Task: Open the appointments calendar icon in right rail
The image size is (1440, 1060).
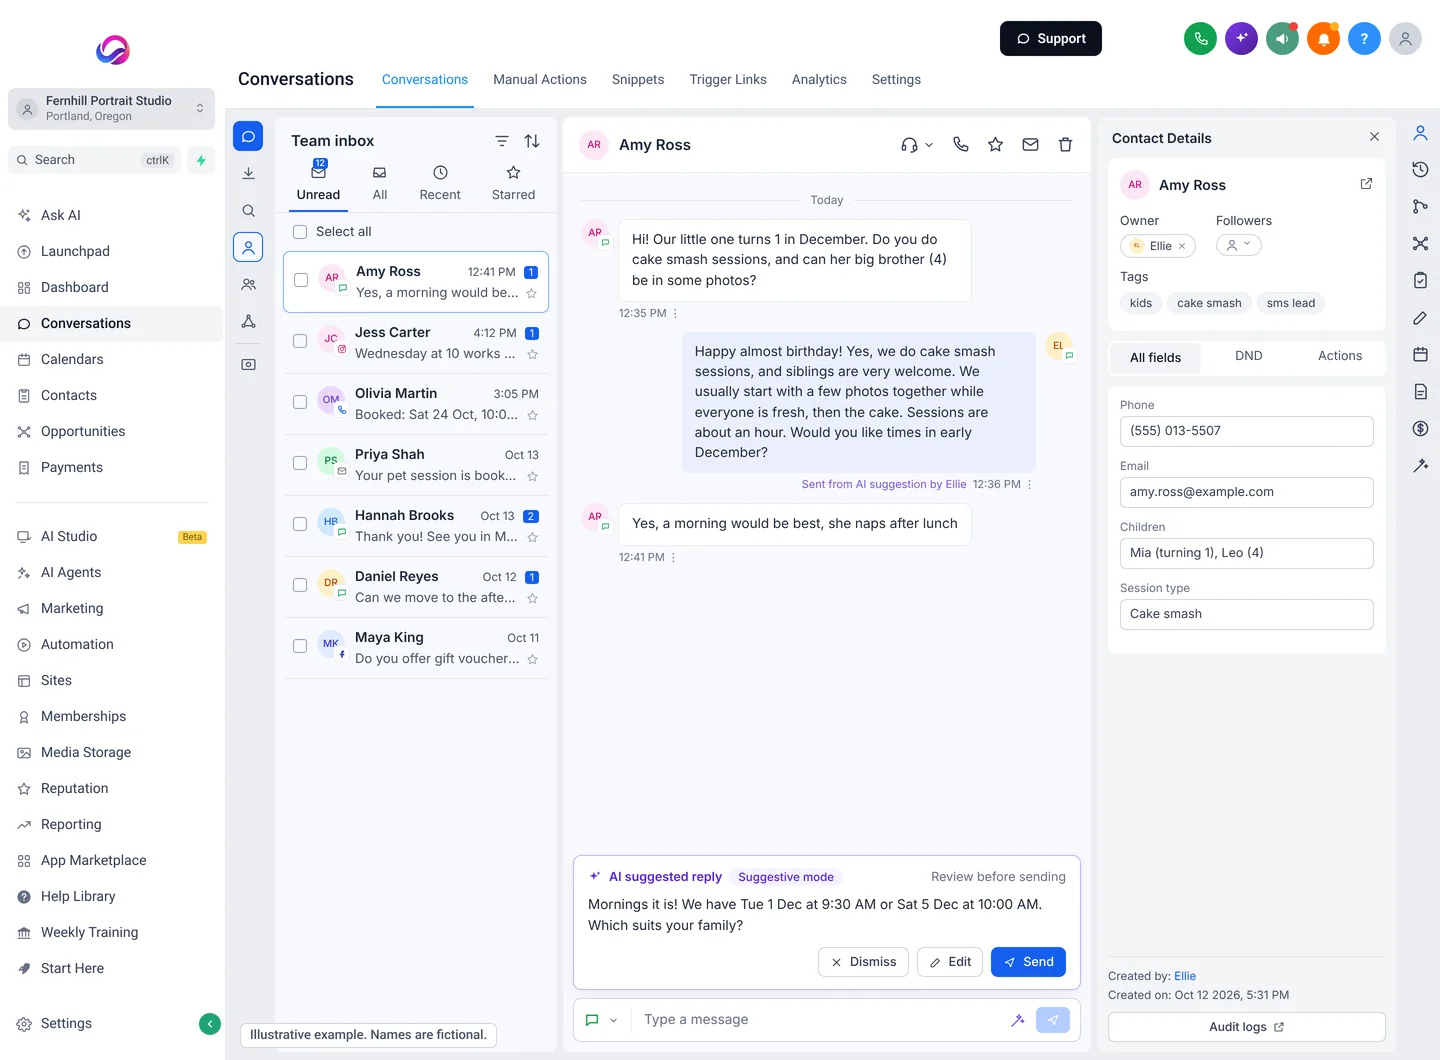Action: pyautogui.click(x=1420, y=354)
